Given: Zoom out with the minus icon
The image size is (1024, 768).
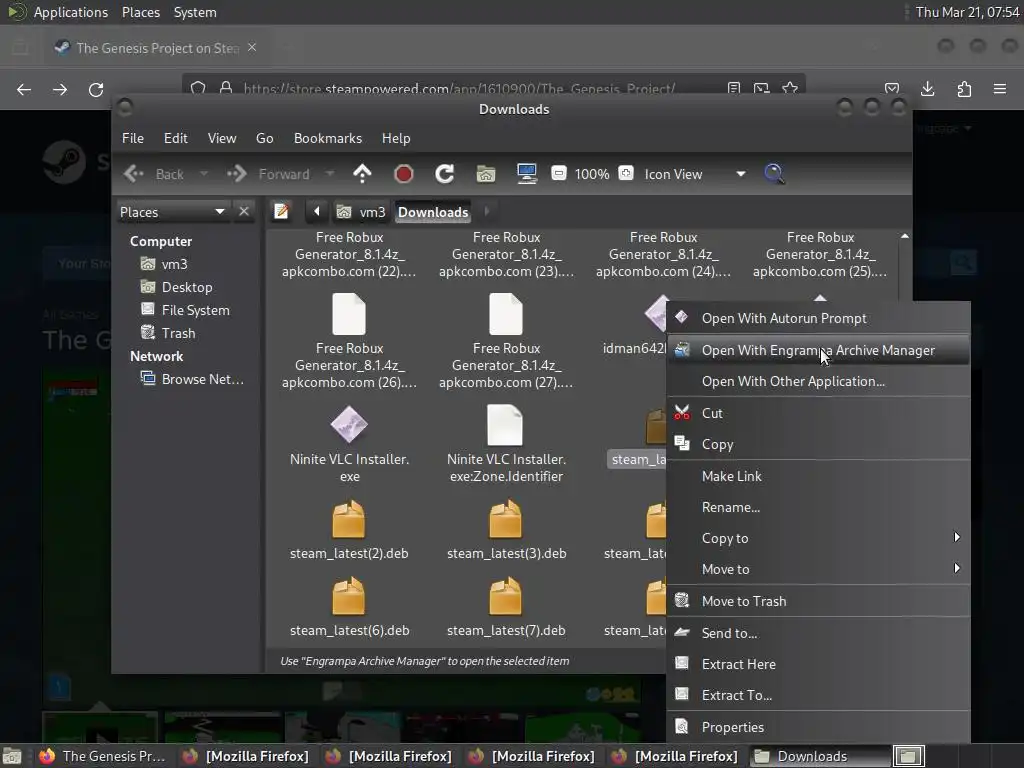Looking at the screenshot, I should (x=558, y=174).
